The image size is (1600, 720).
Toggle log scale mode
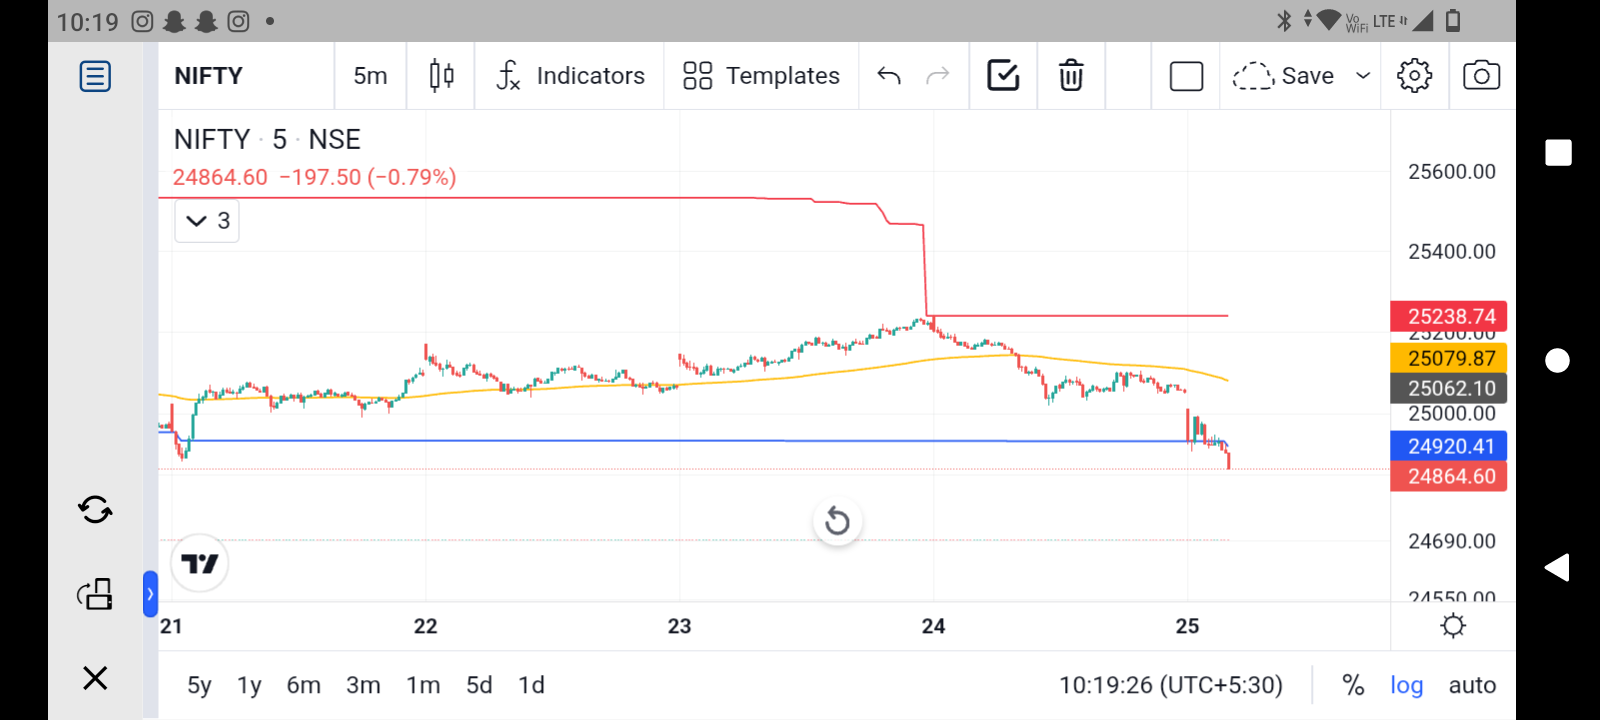pos(1406,685)
